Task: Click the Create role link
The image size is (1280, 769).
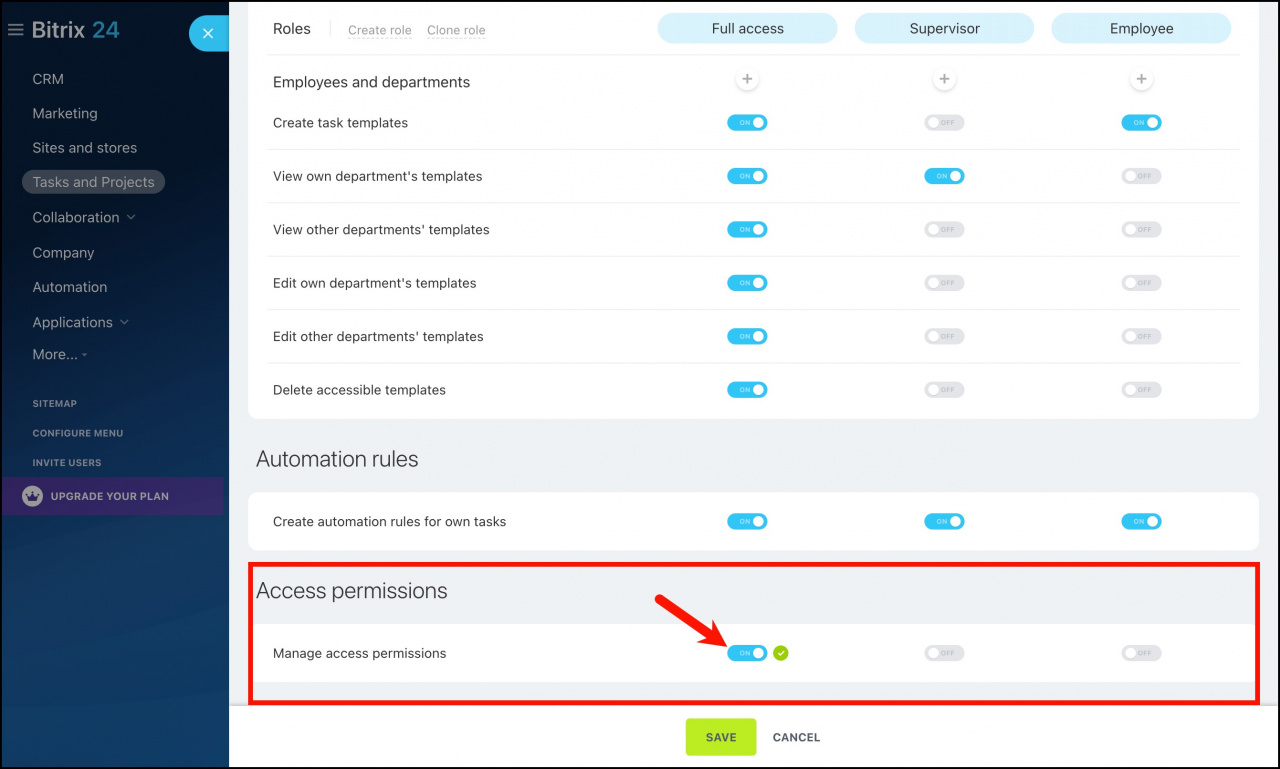Action: [380, 30]
